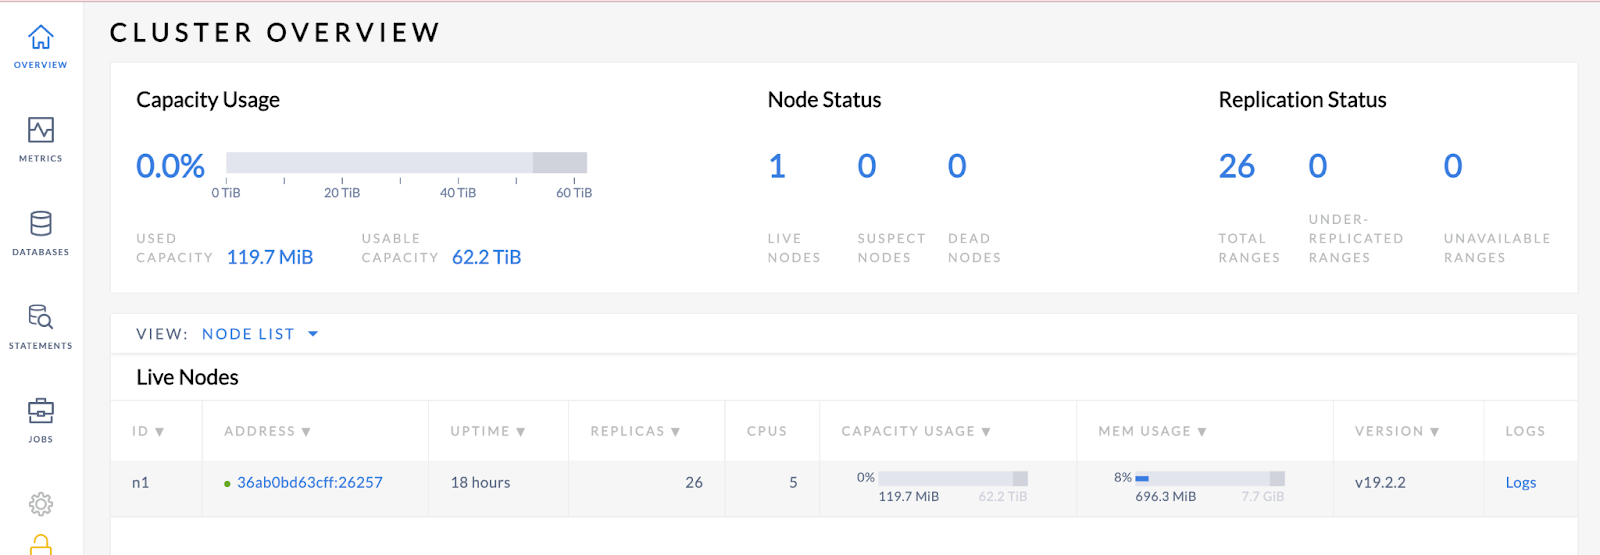Open the Databases cylinder icon
The image size is (1600, 555).
tap(40, 223)
